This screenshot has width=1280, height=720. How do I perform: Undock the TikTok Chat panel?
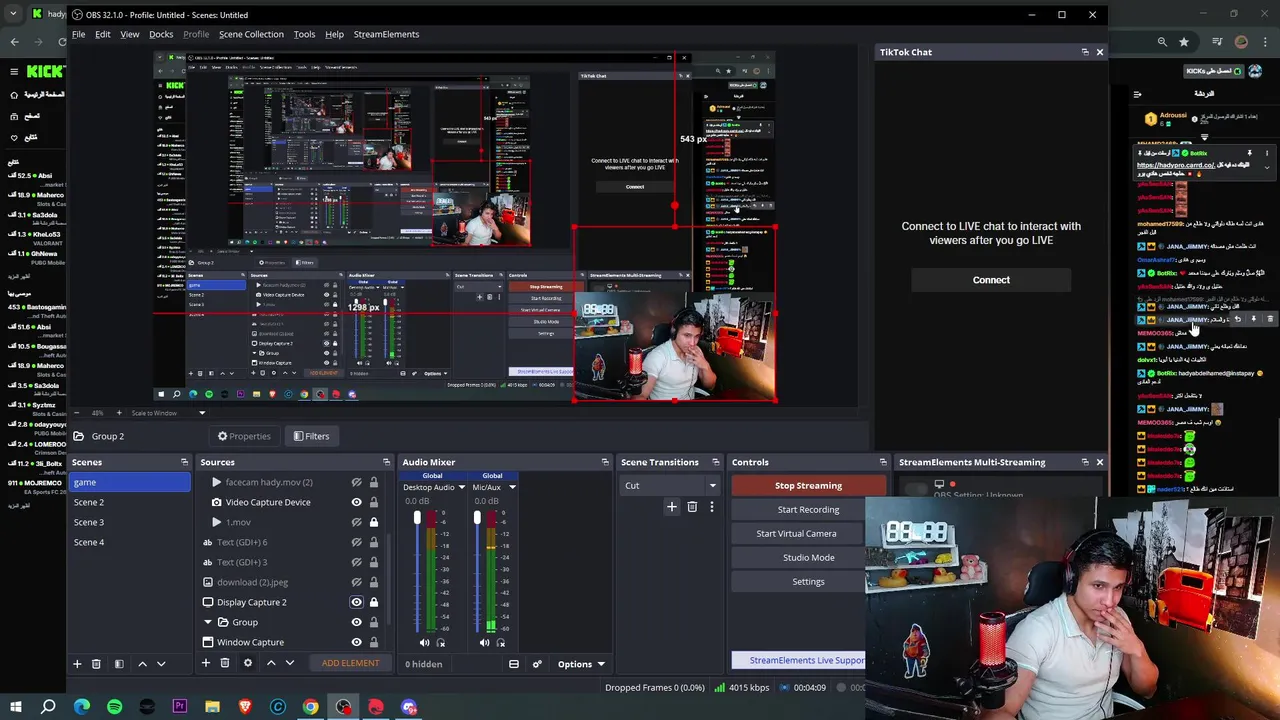pyautogui.click(x=1085, y=52)
